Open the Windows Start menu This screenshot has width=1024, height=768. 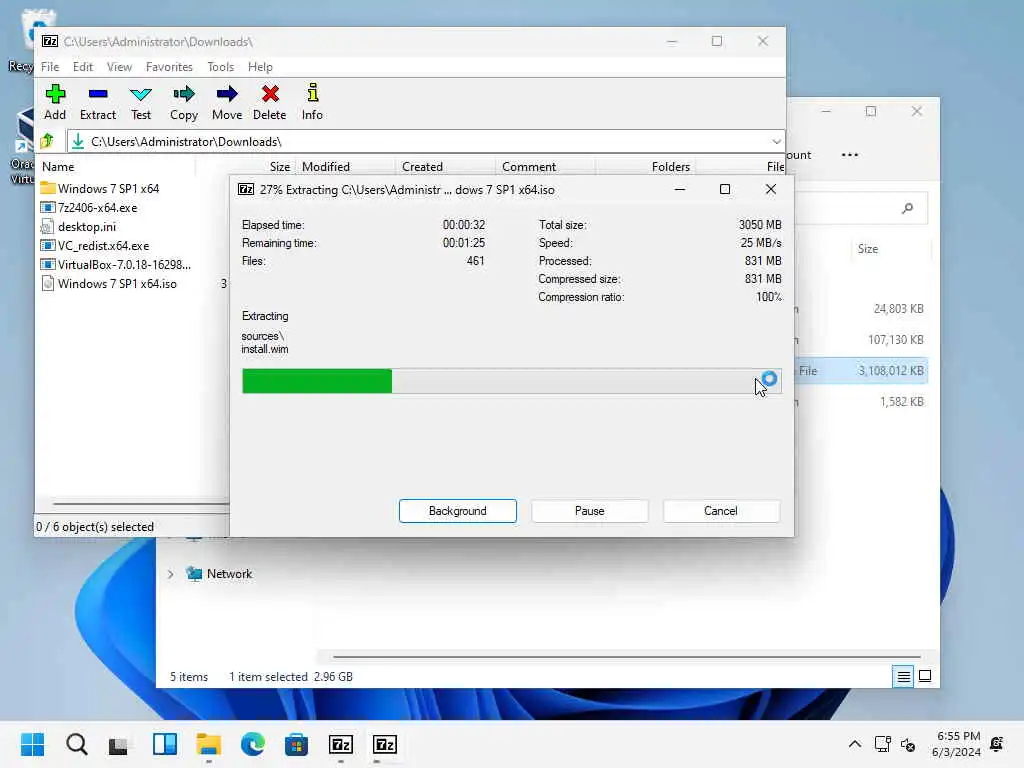[32, 744]
